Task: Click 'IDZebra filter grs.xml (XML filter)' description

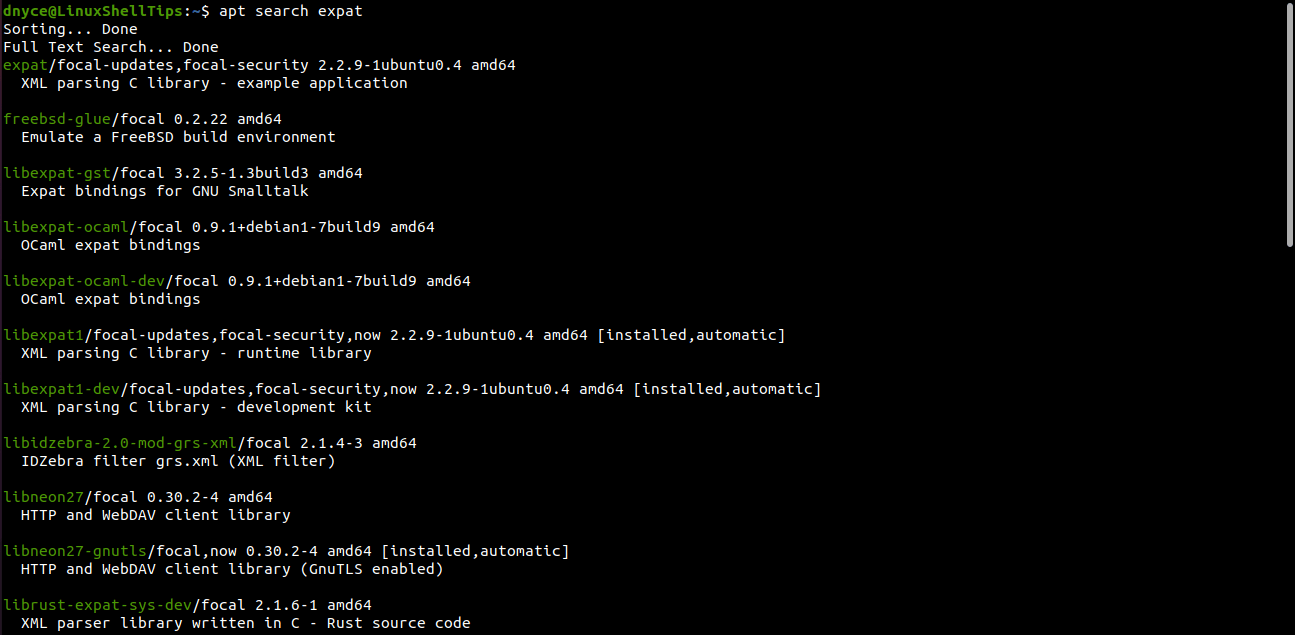Action: 178,461
